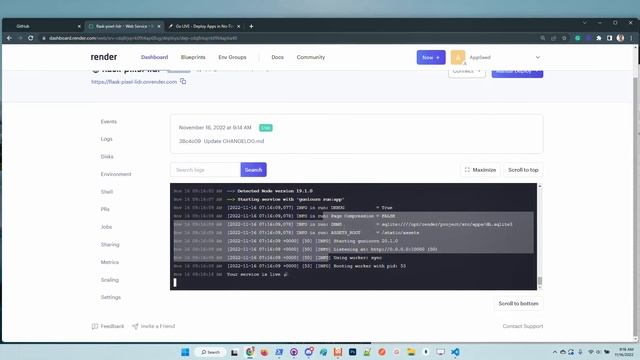640x360 pixels.
Task: Open Chrome from the taskbar
Action: (250, 352)
